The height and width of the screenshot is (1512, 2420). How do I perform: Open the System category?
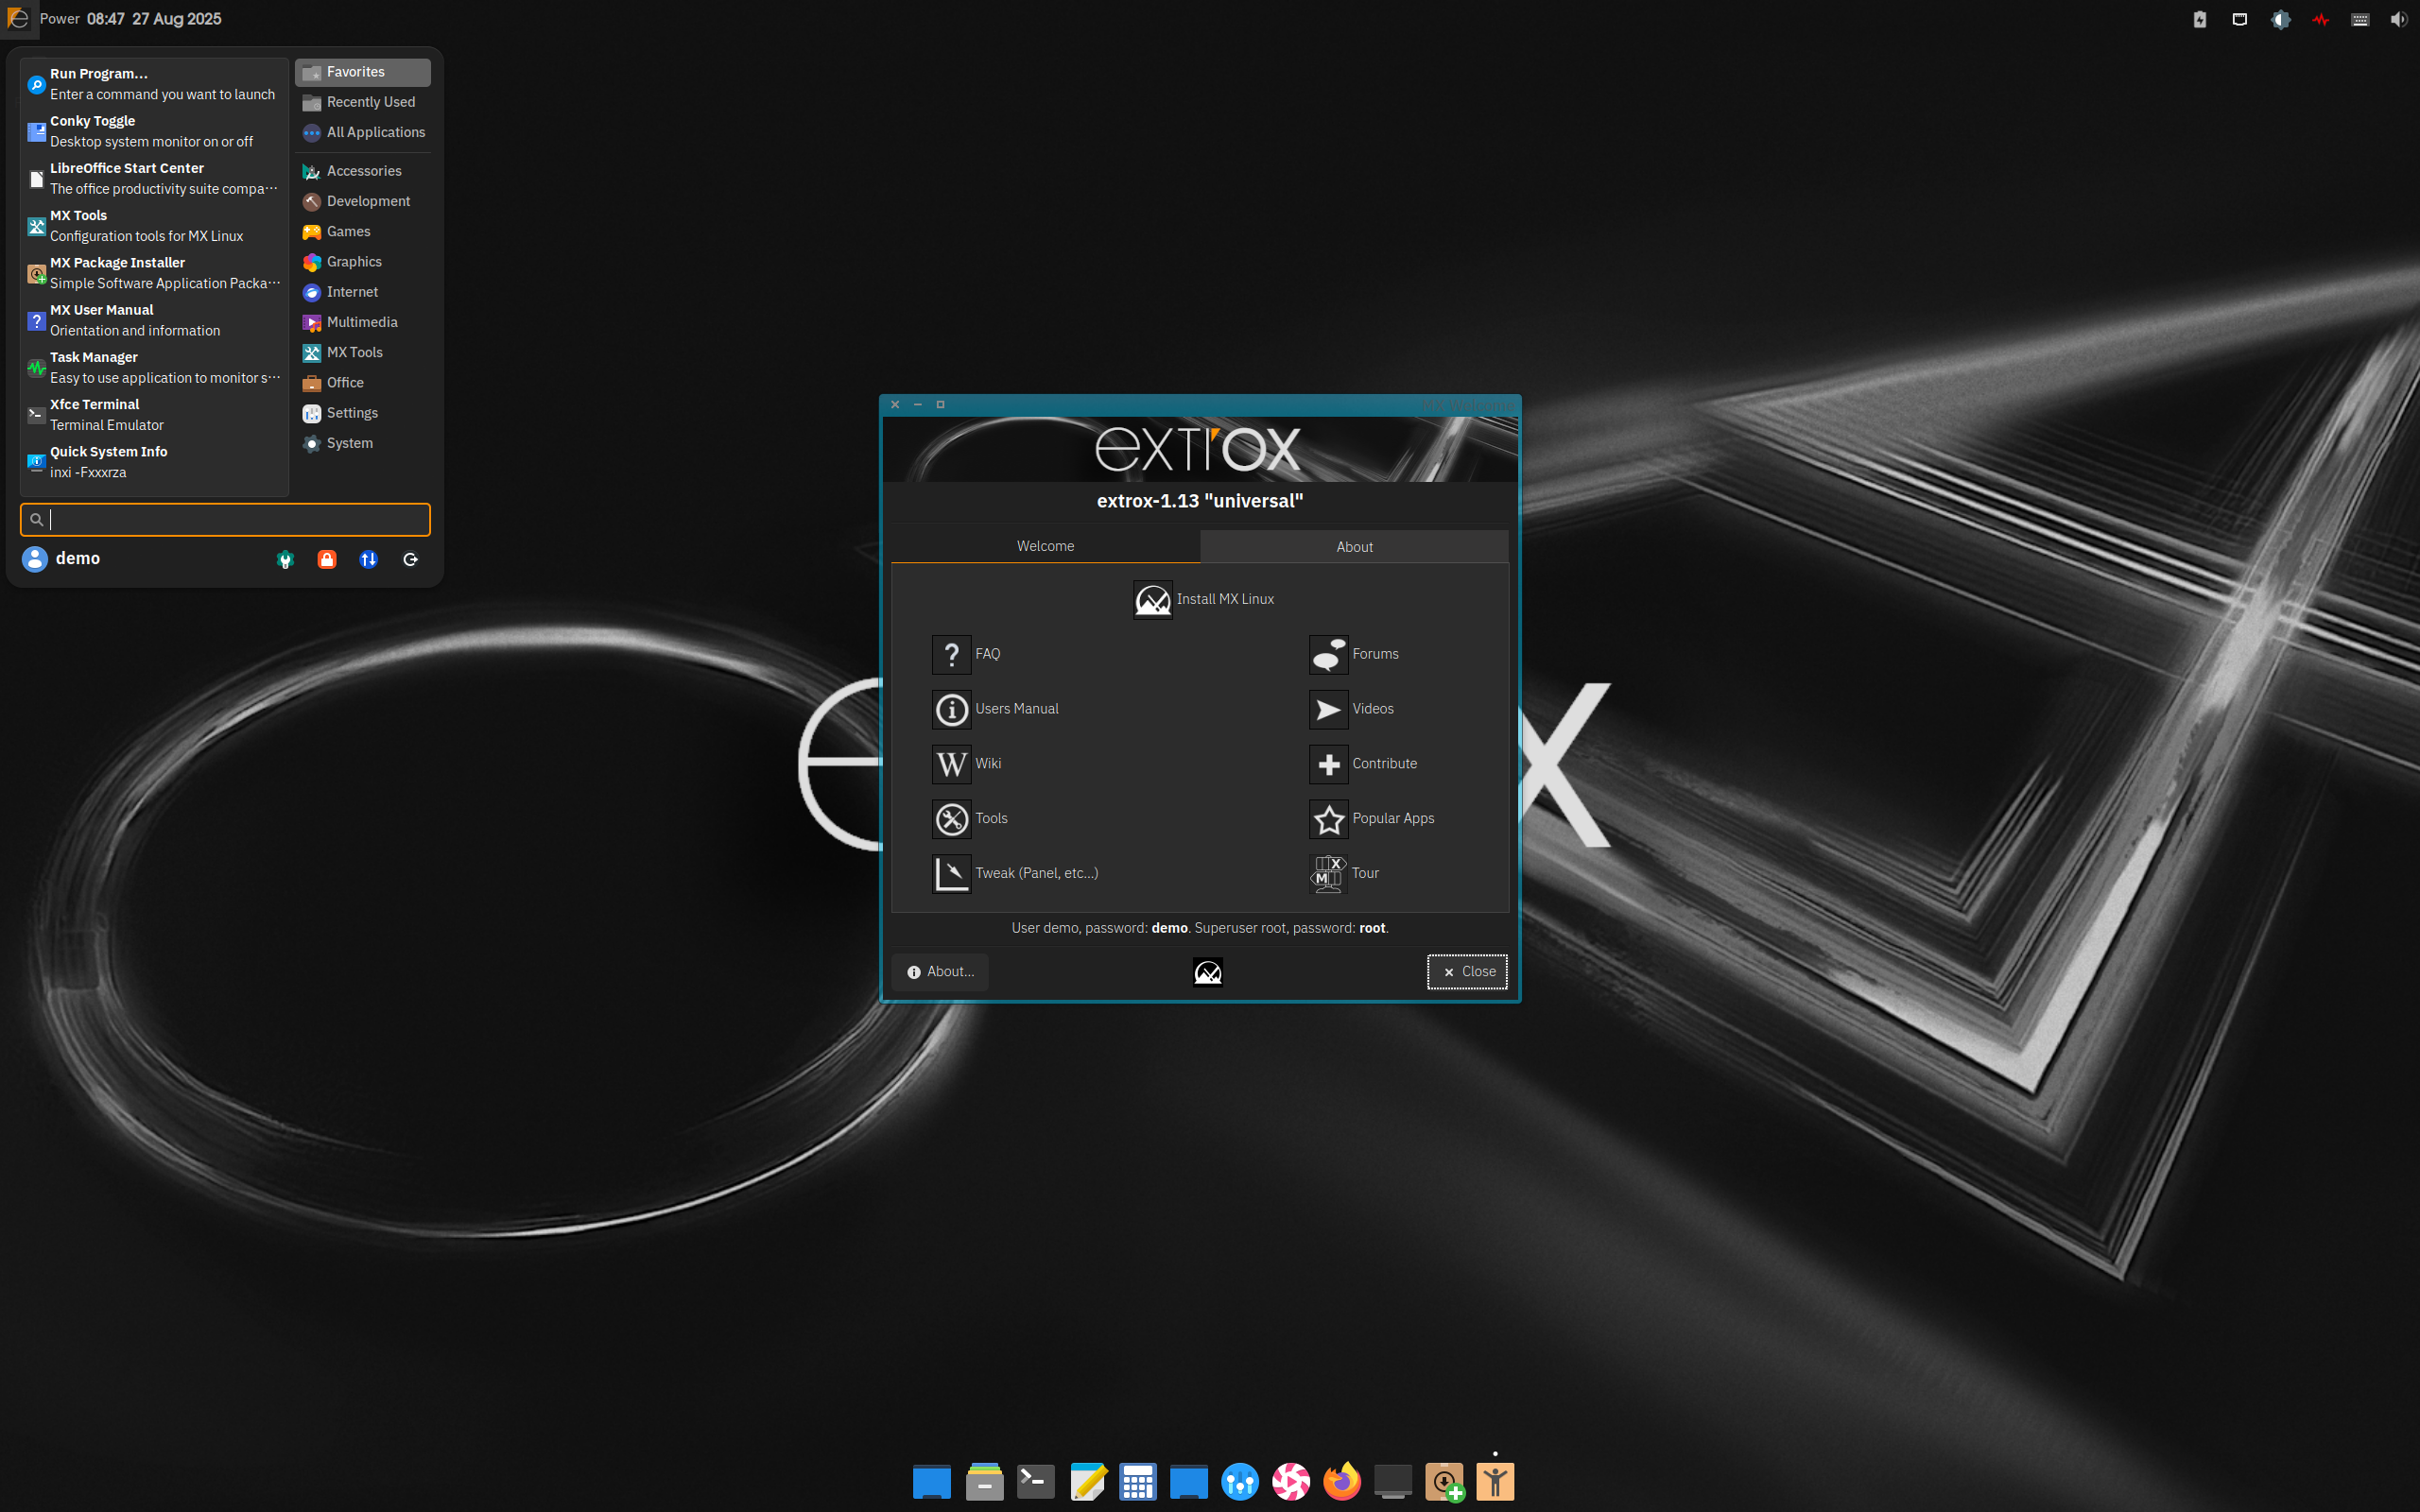coord(362,443)
